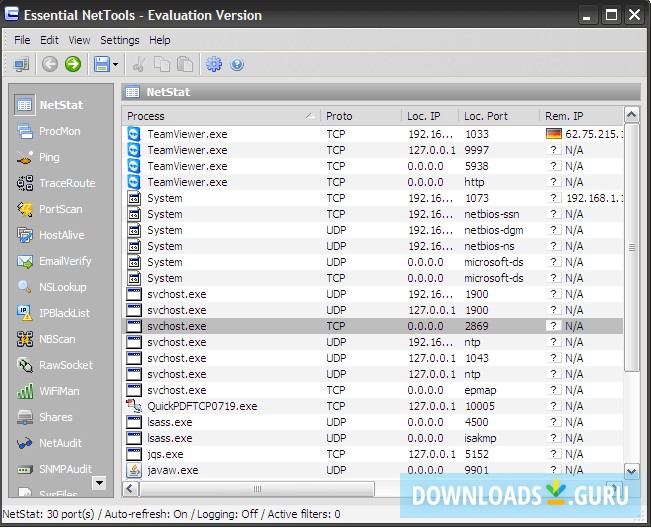Select TeamViewer.exe row with port 5938
This screenshot has height=528, width=651.
[373, 166]
